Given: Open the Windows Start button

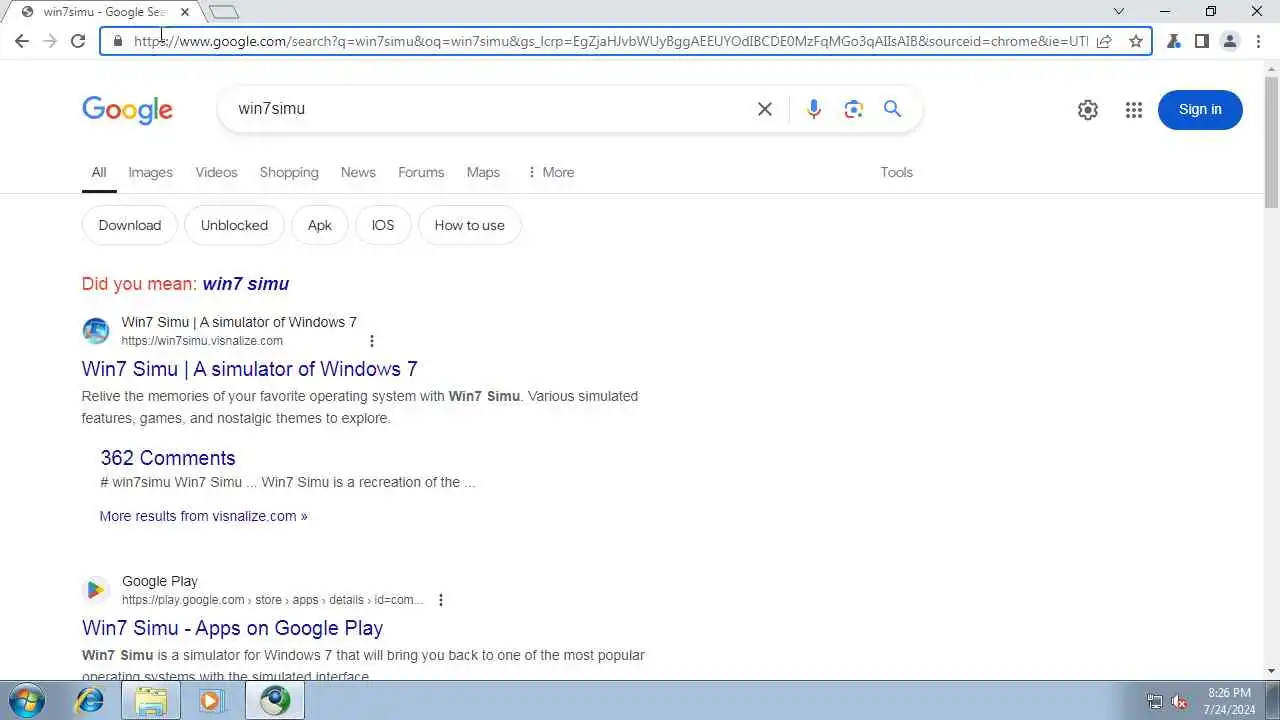Looking at the screenshot, I should pyautogui.click(x=26, y=700).
